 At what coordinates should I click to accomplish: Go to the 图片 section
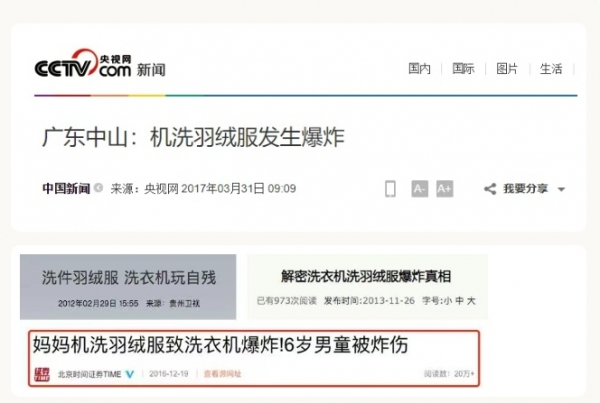click(507, 69)
